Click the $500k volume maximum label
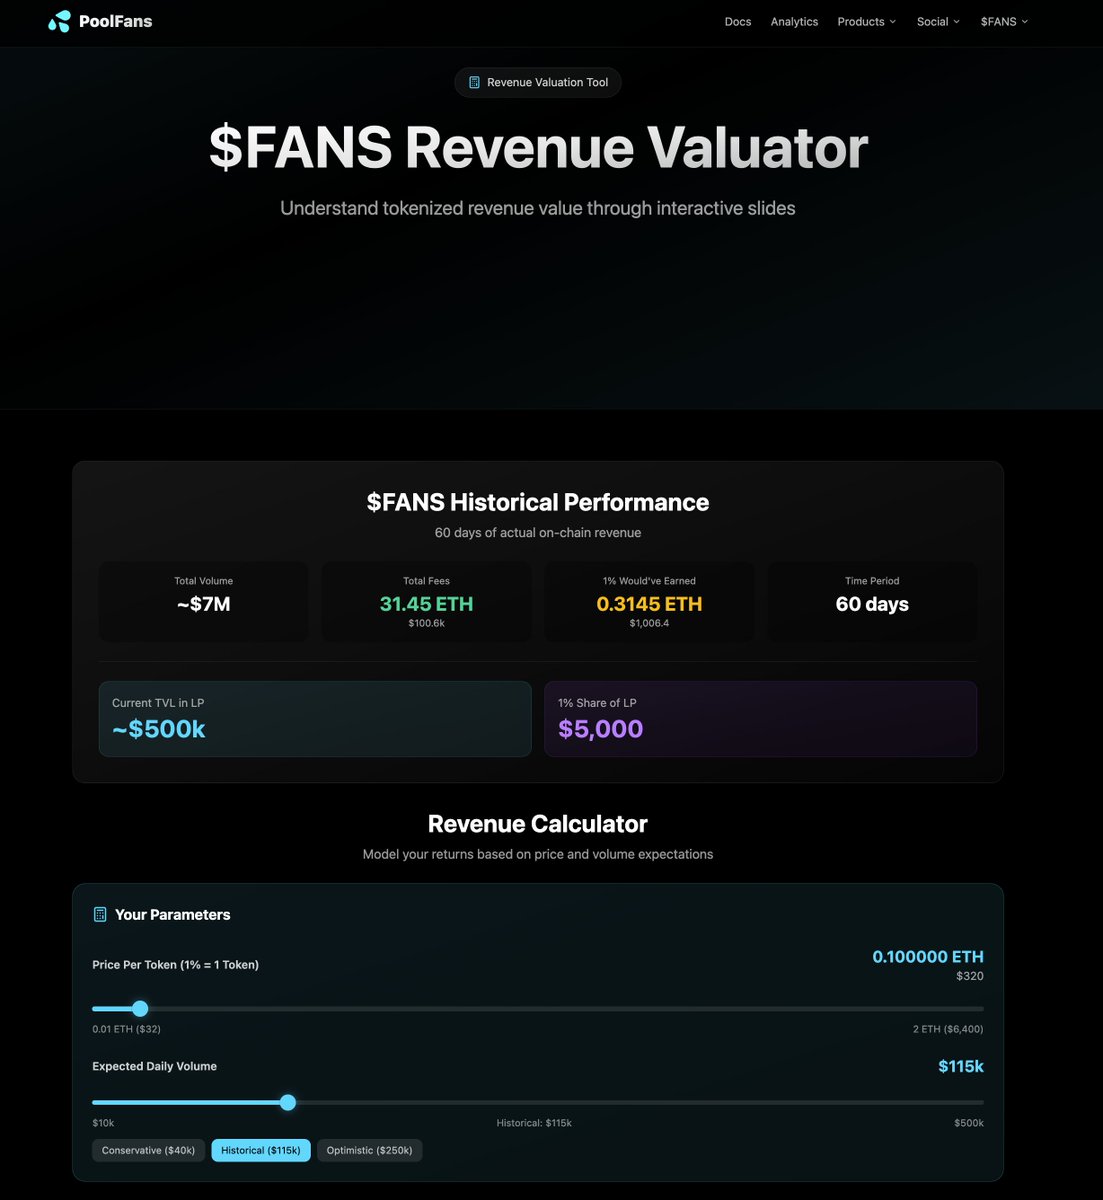 [x=969, y=1123]
